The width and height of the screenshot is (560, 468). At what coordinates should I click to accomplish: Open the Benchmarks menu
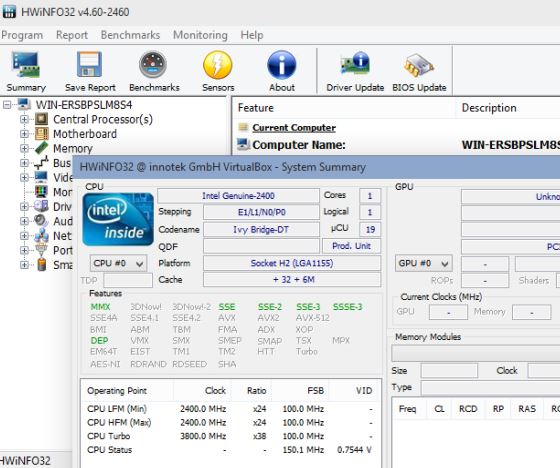pos(130,35)
